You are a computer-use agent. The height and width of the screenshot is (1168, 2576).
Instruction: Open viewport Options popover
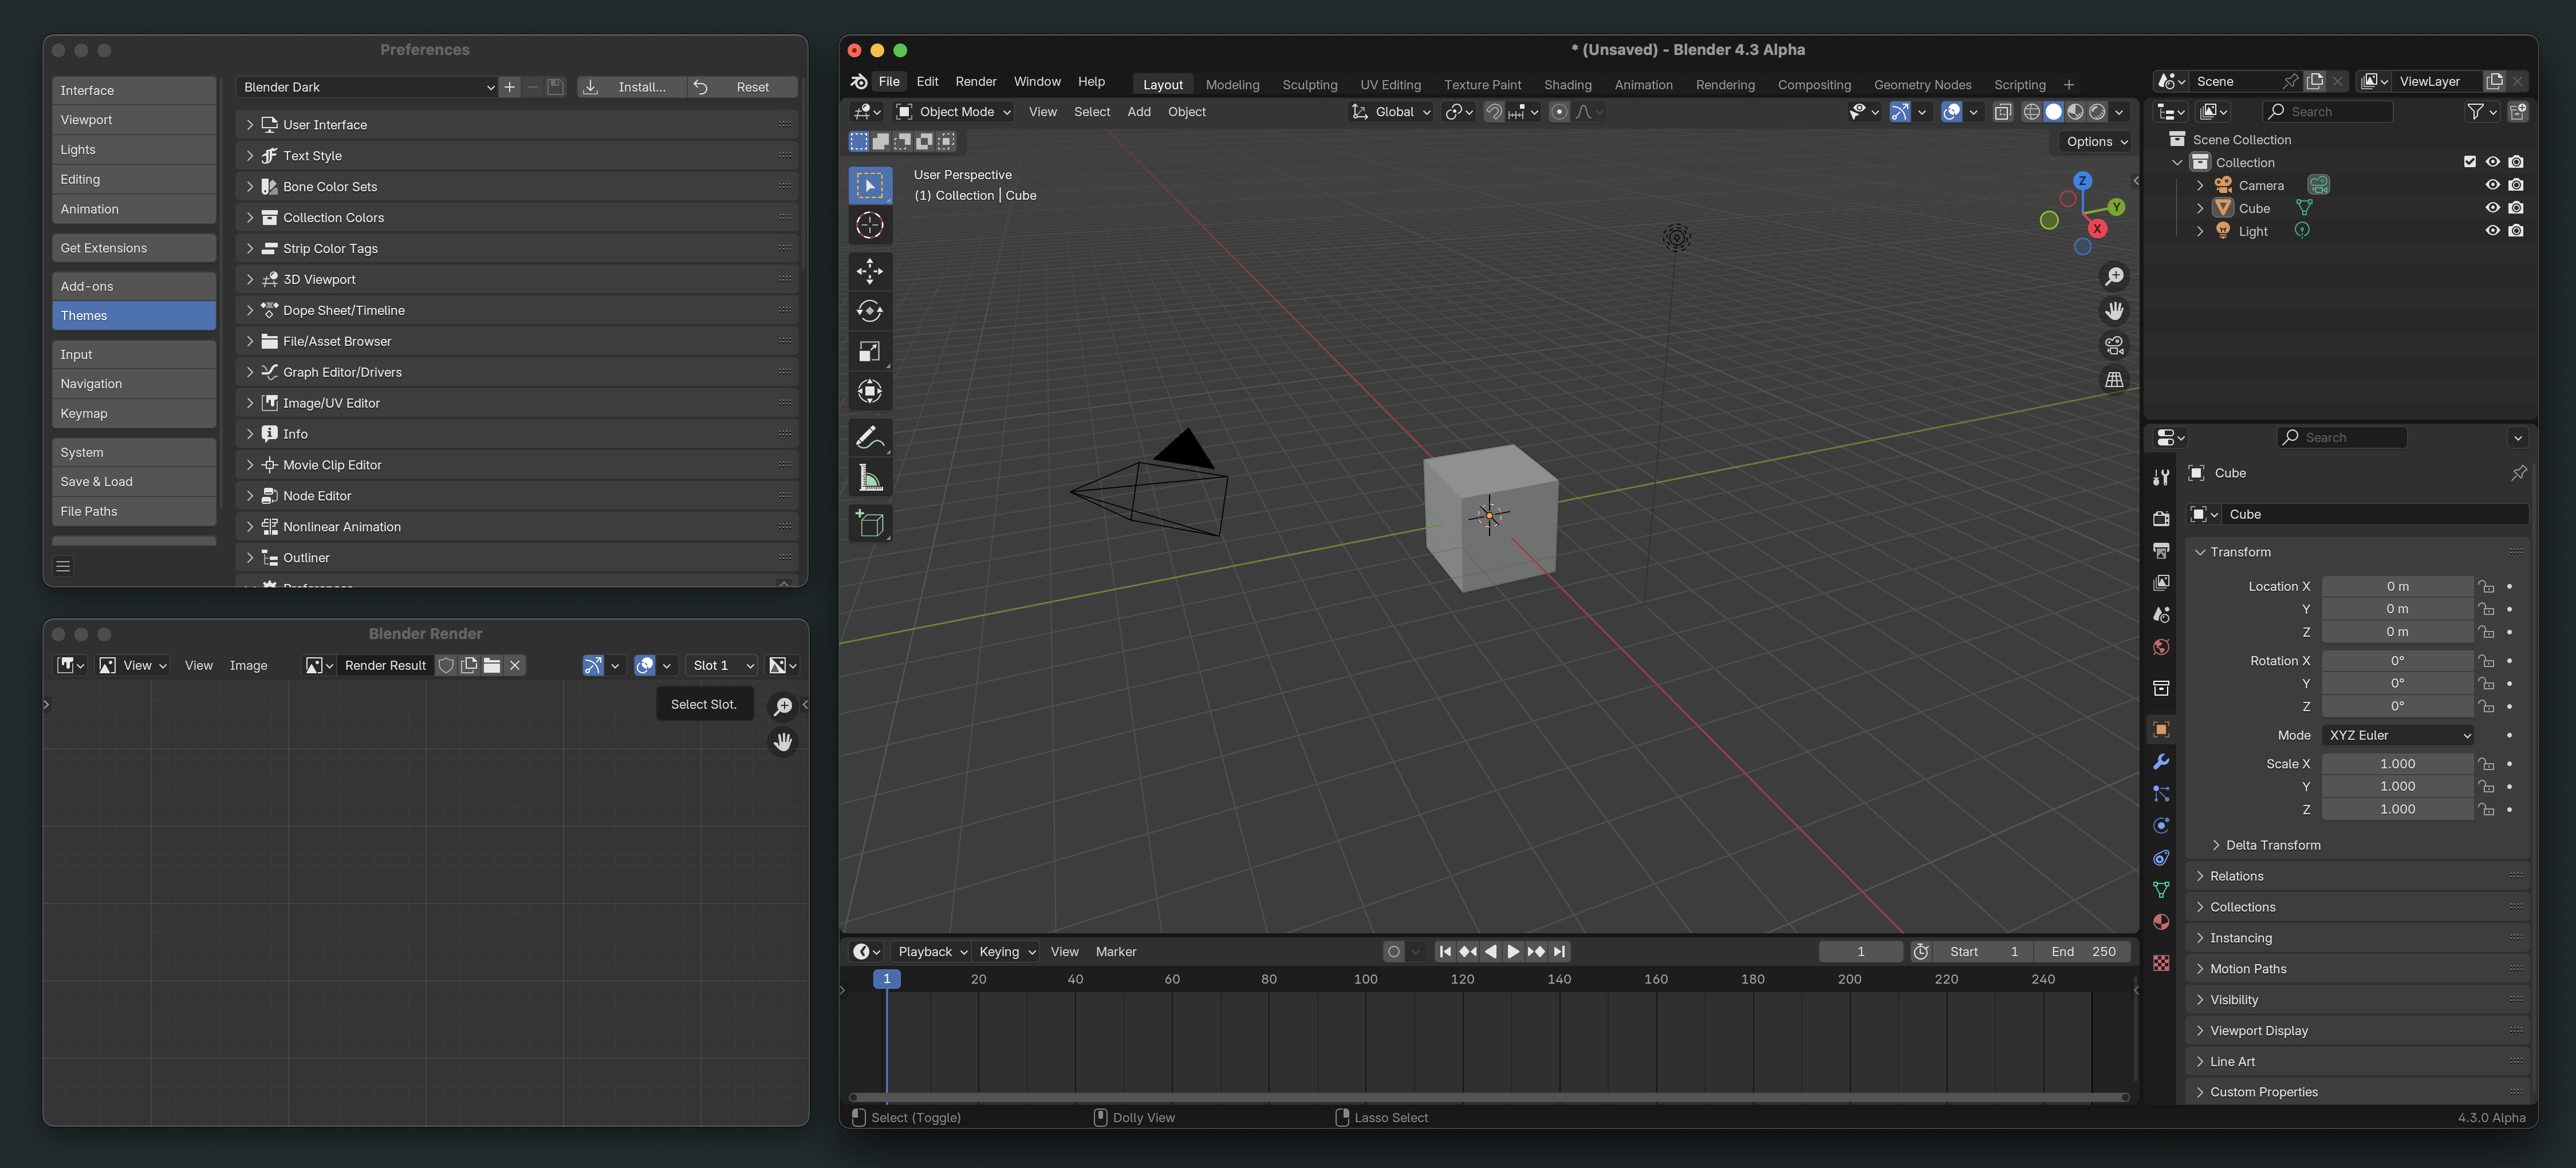coord(2096,142)
